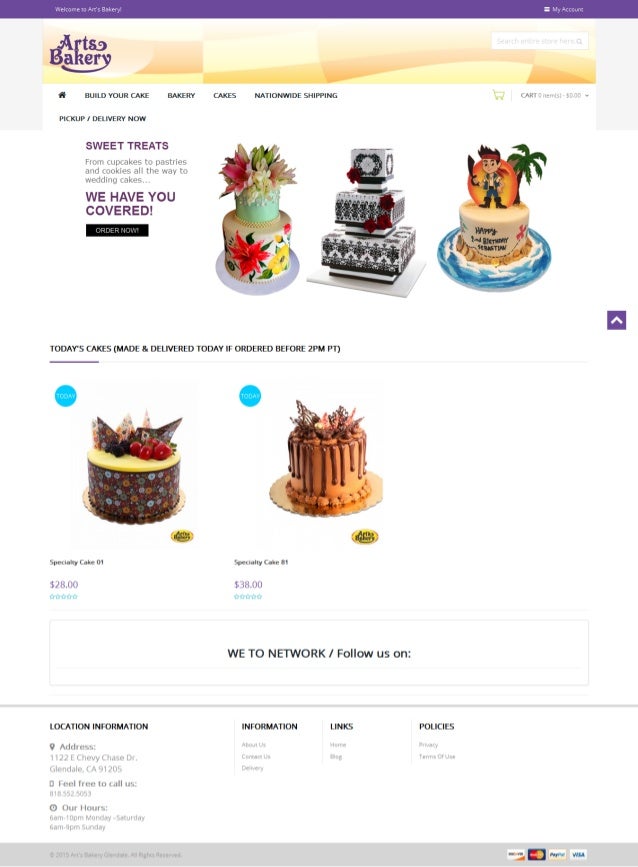The image size is (638, 867).
Task: Focus the search entire store field
Action: click(x=540, y=41)
